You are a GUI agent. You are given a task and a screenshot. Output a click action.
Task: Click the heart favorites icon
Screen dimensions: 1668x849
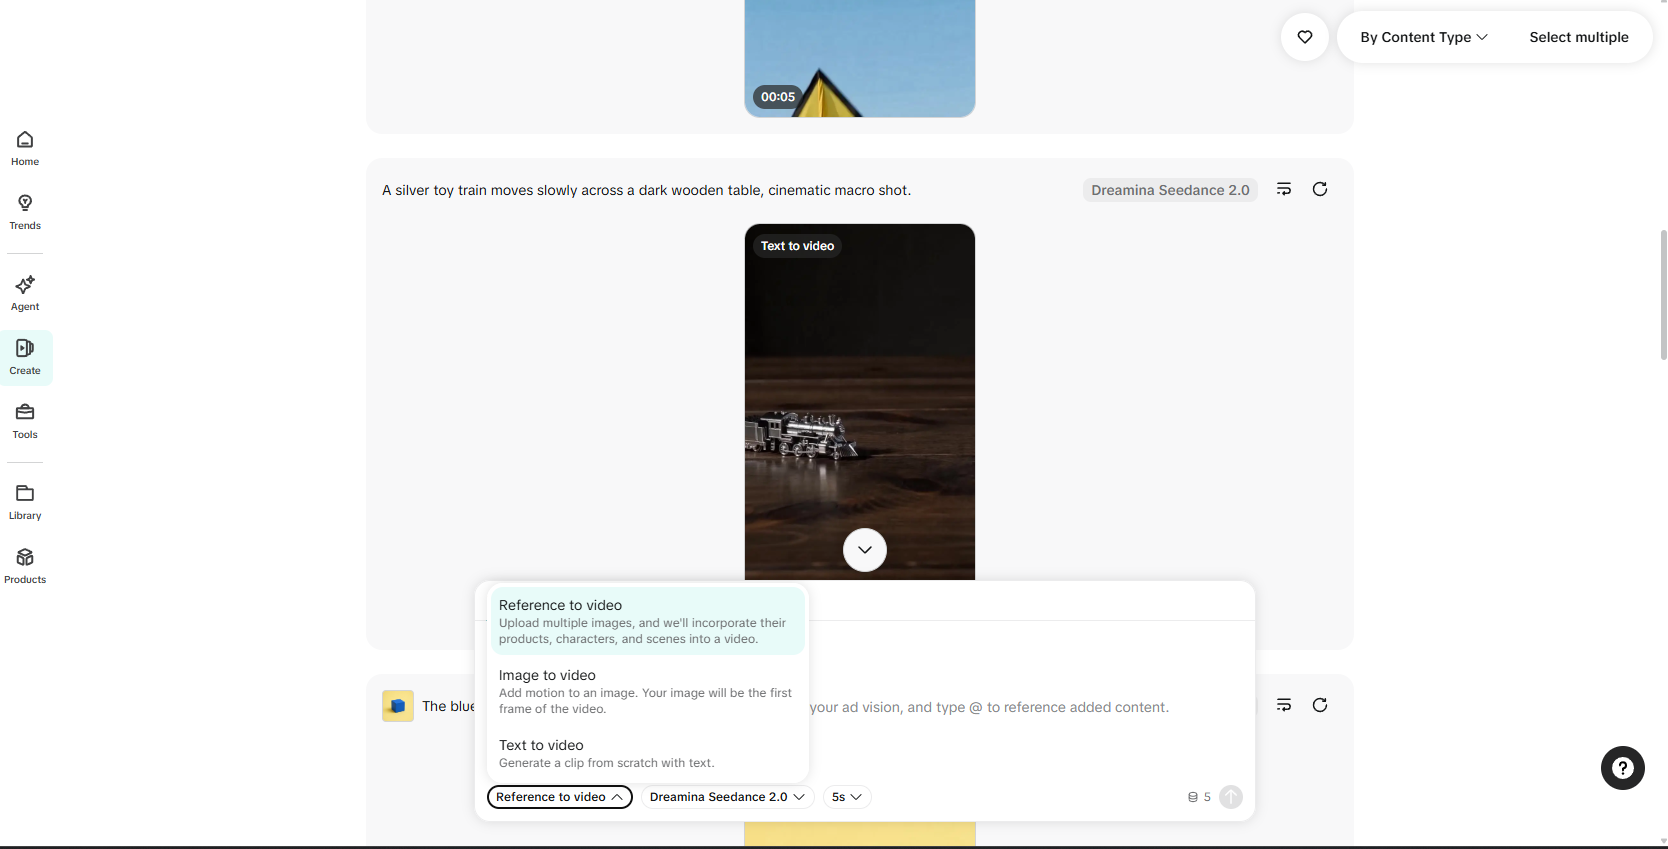click(x=1304, y=37)
